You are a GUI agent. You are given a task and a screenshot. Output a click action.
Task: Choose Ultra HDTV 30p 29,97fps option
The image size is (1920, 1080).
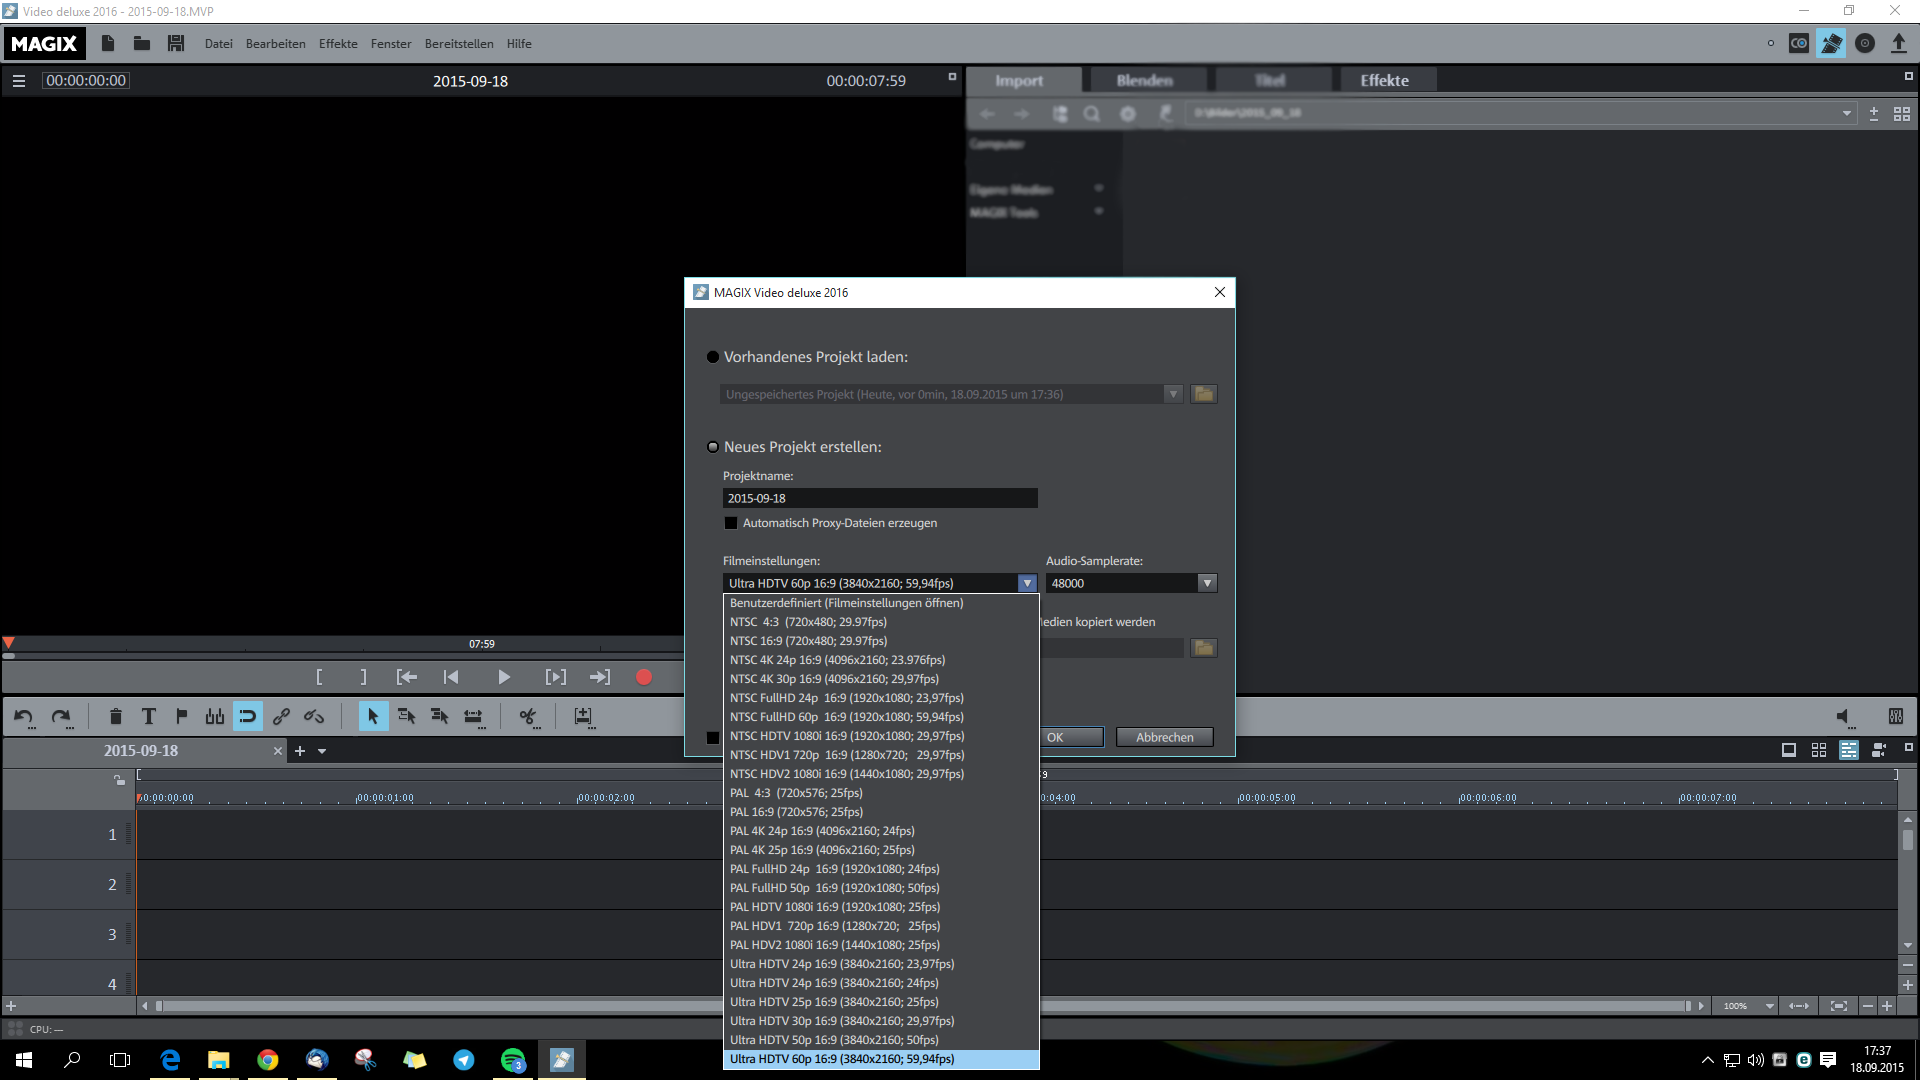click(x=880, y=1021)
